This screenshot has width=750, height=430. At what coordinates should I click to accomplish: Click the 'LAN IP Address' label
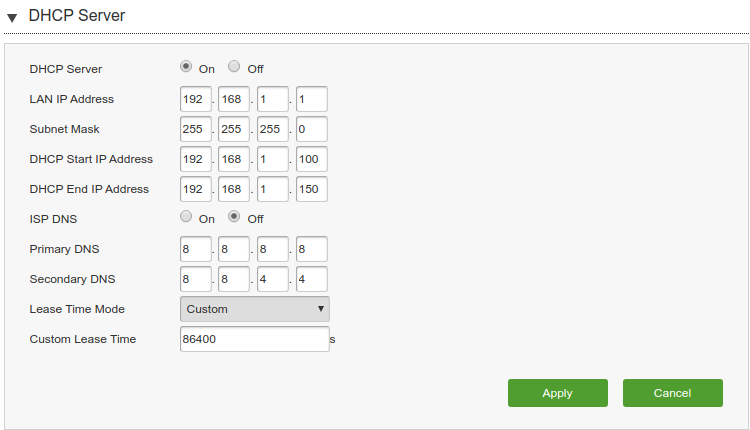point(72,99)
